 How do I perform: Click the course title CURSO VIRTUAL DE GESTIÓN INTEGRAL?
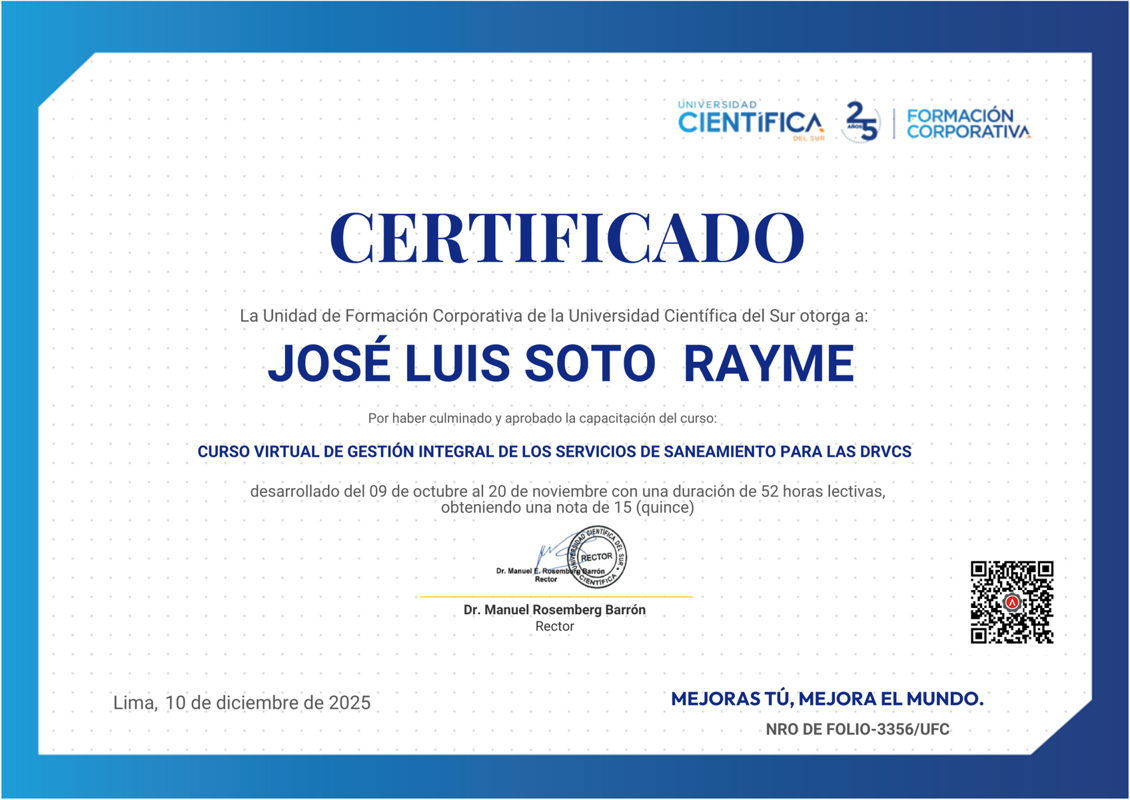(554, 452)
